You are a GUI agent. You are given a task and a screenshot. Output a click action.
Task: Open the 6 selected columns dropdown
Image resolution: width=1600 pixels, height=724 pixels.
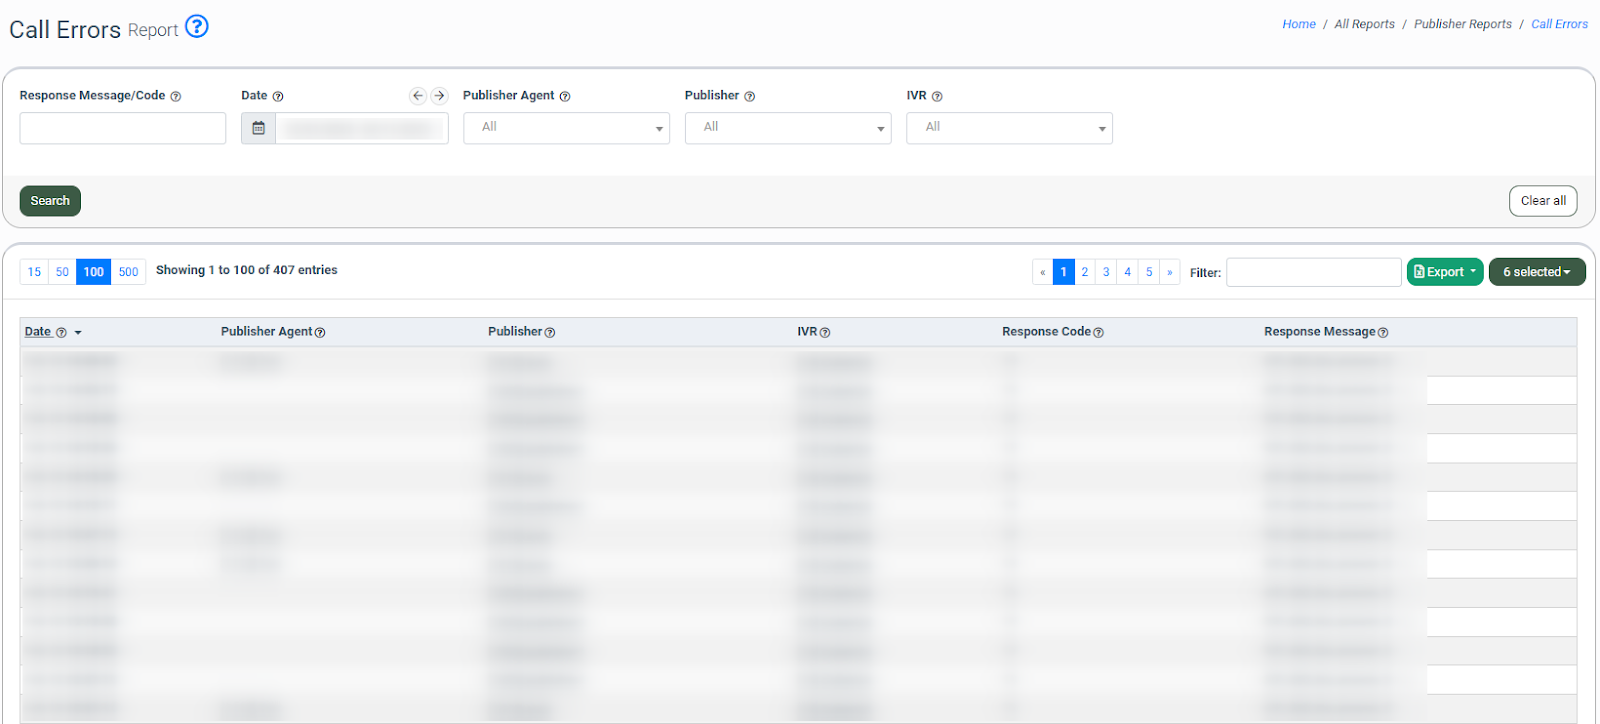click(x=1536, y=272)
